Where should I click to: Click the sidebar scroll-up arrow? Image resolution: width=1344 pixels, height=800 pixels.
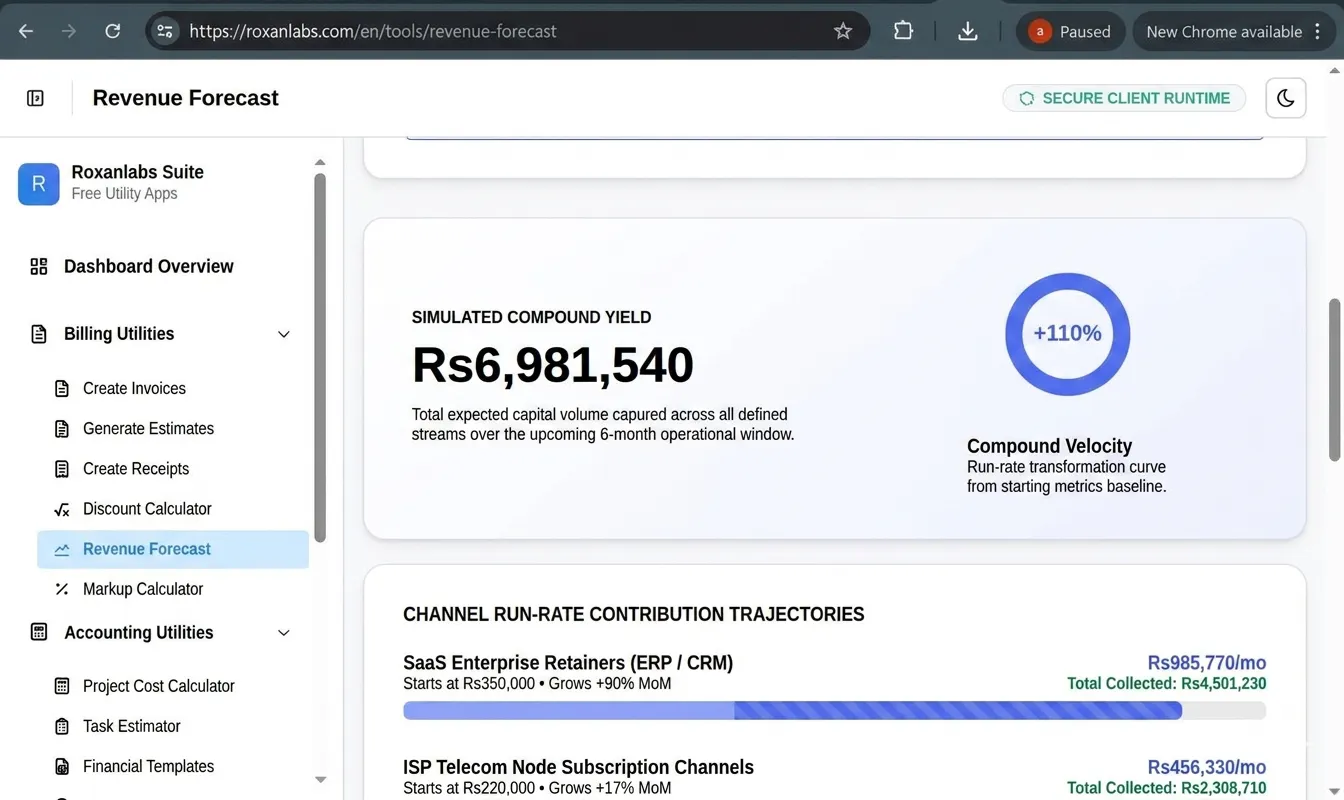[x=320, y=162]
